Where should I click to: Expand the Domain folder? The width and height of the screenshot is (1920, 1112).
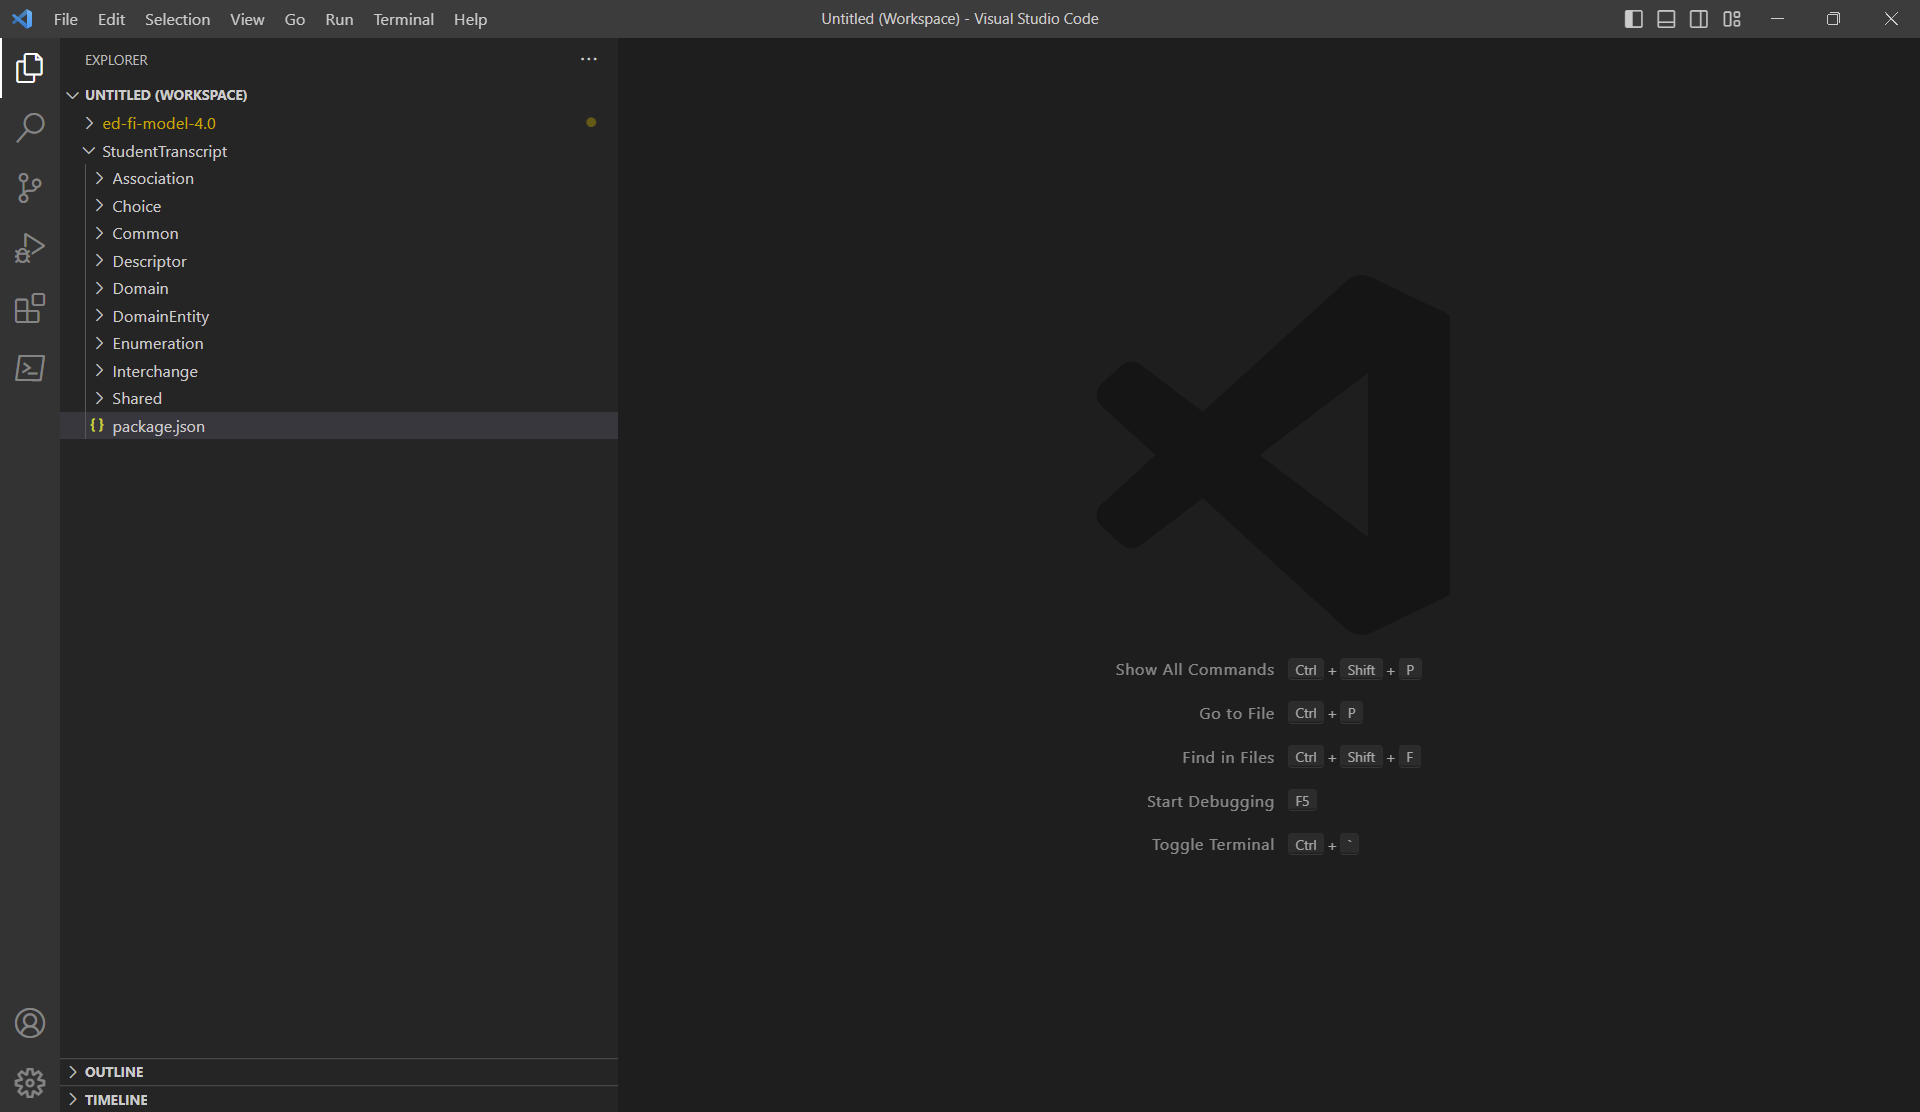[x=339, y=288]
